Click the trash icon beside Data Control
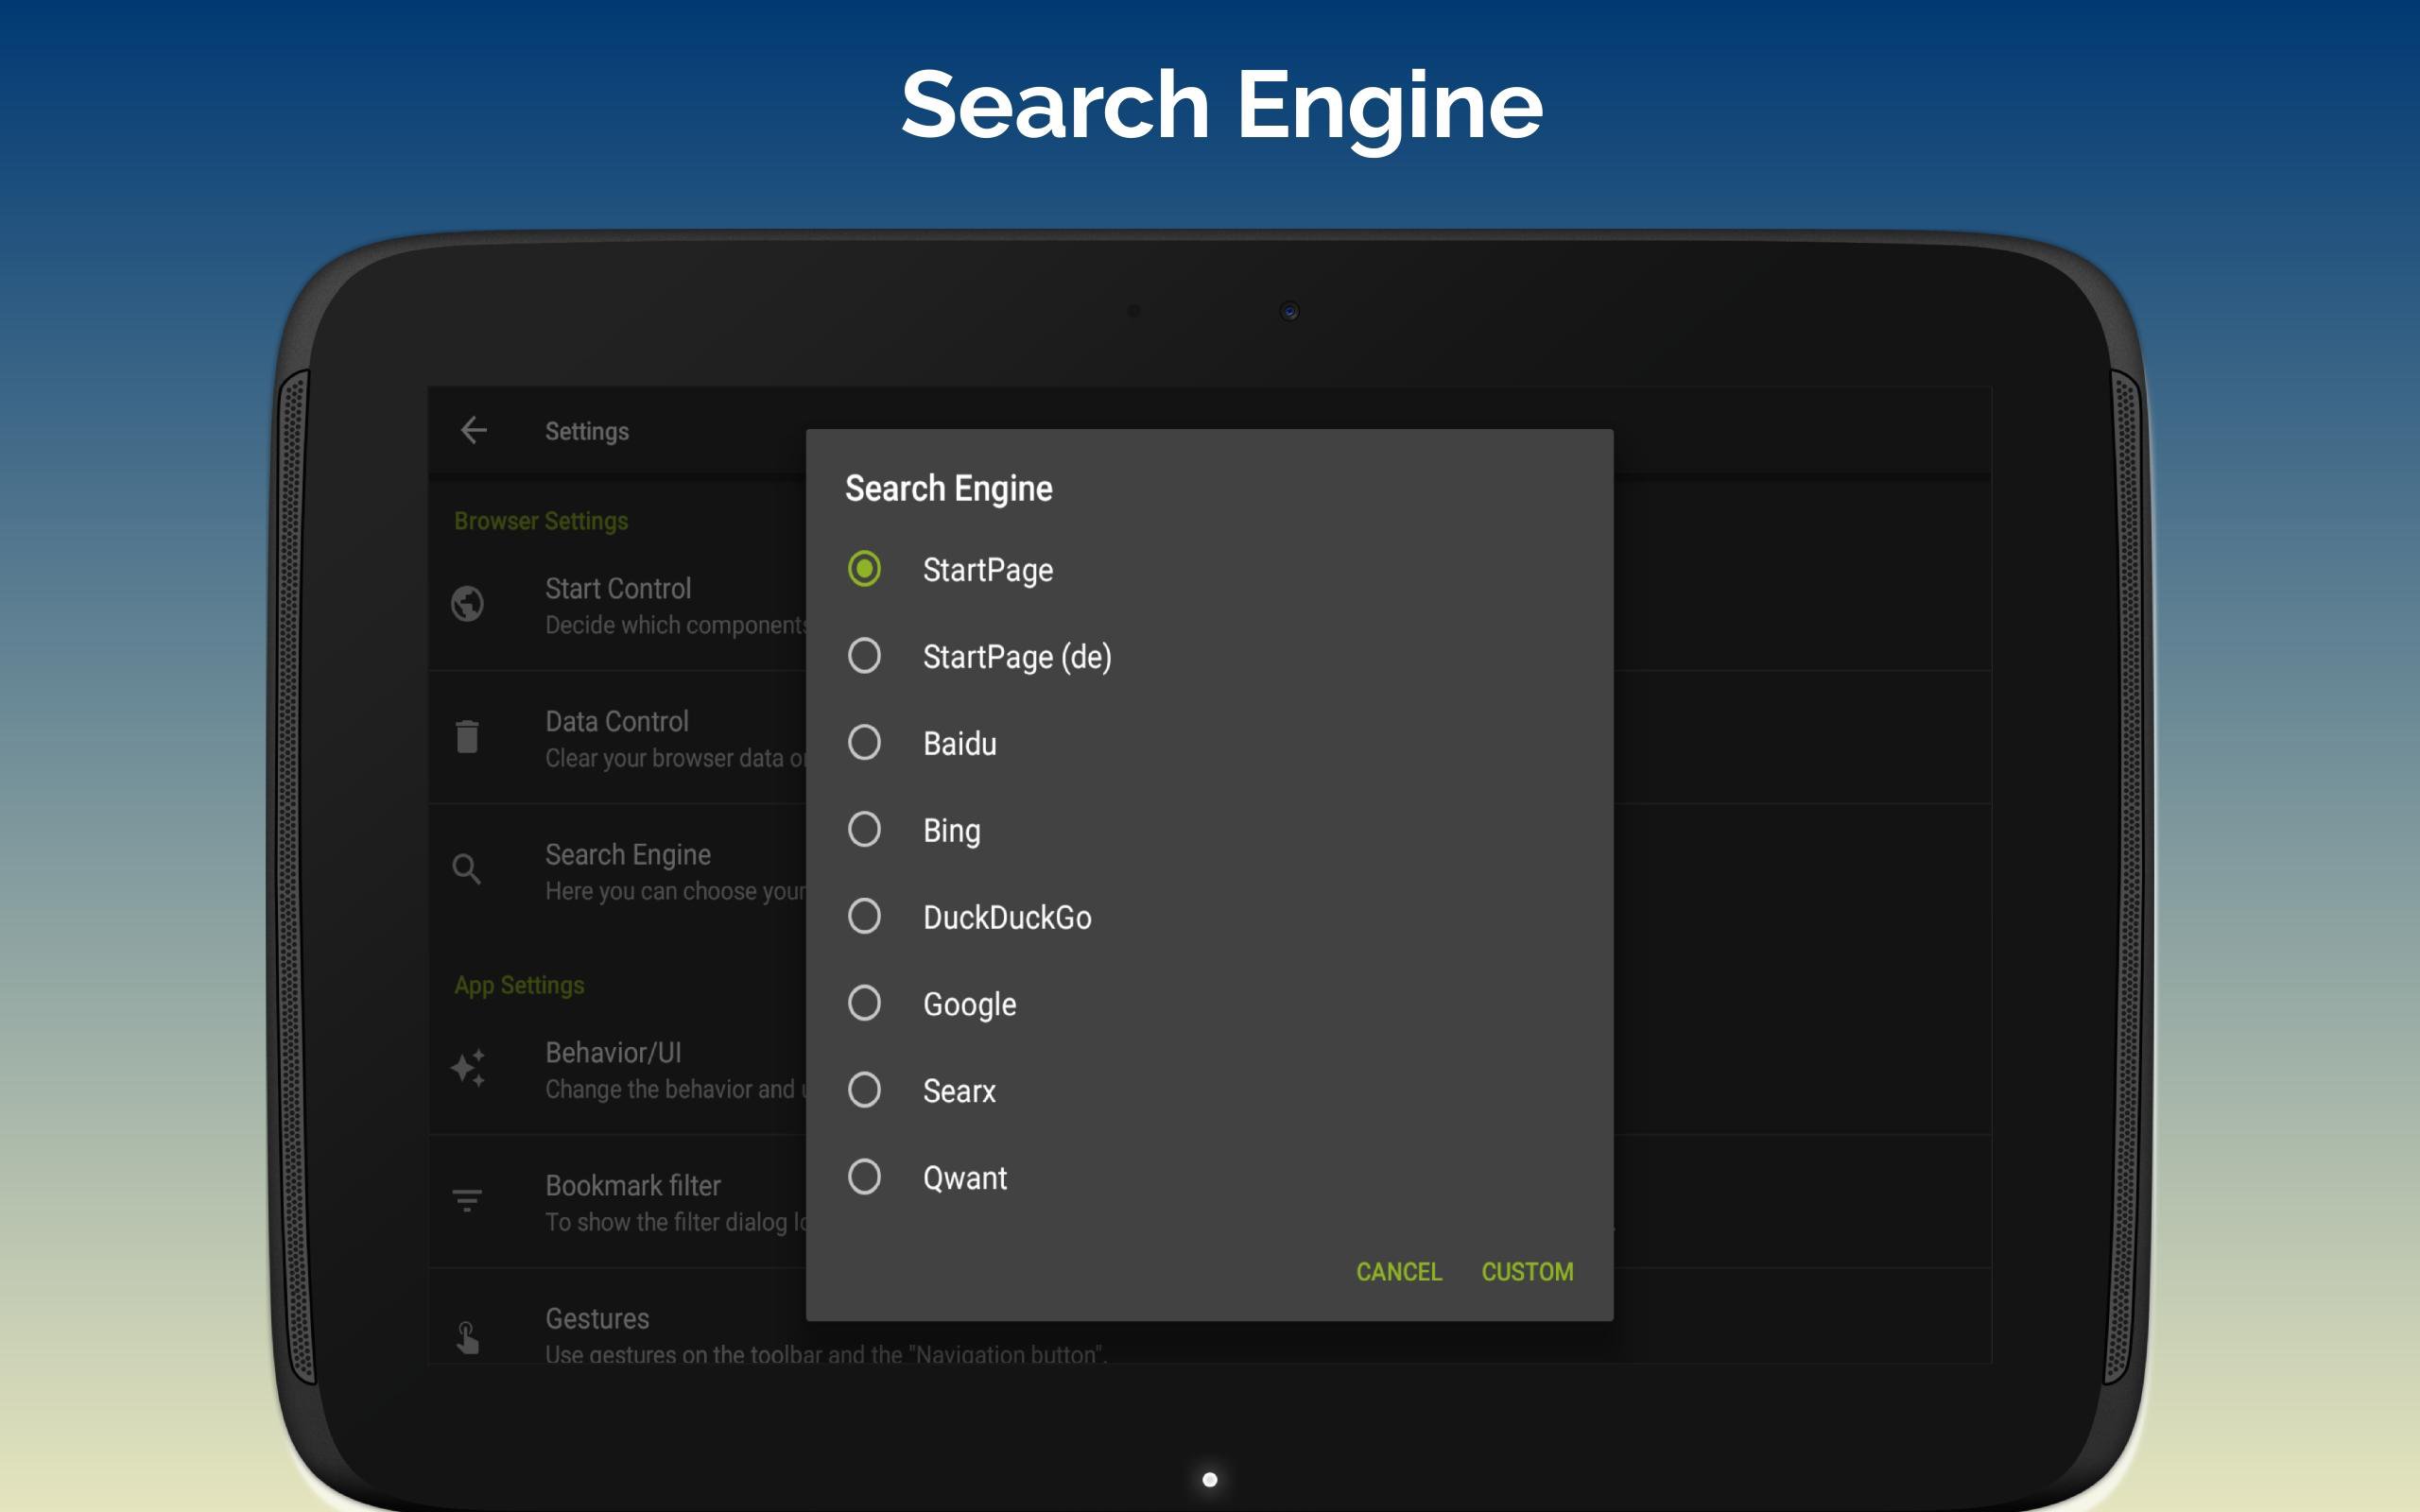The image size is (2420, 1512). (x=467, y=737)
